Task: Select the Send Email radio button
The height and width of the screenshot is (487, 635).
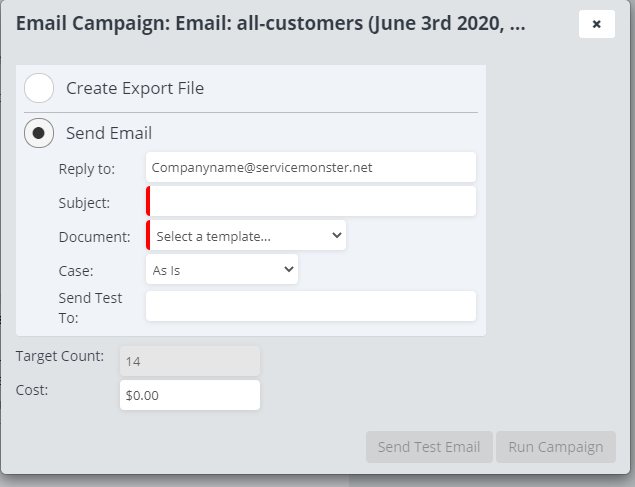Action: click(39, 133)
